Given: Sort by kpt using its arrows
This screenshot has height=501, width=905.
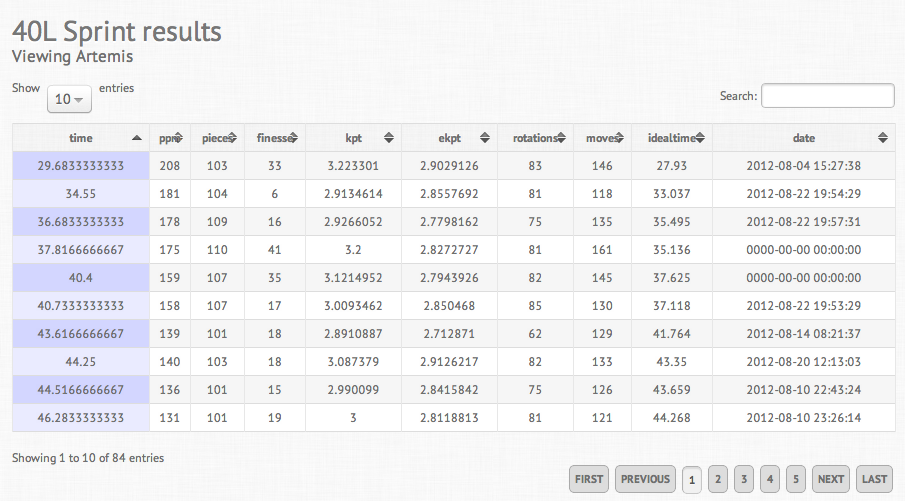Looking at the screenshot, I should (389, 138).
